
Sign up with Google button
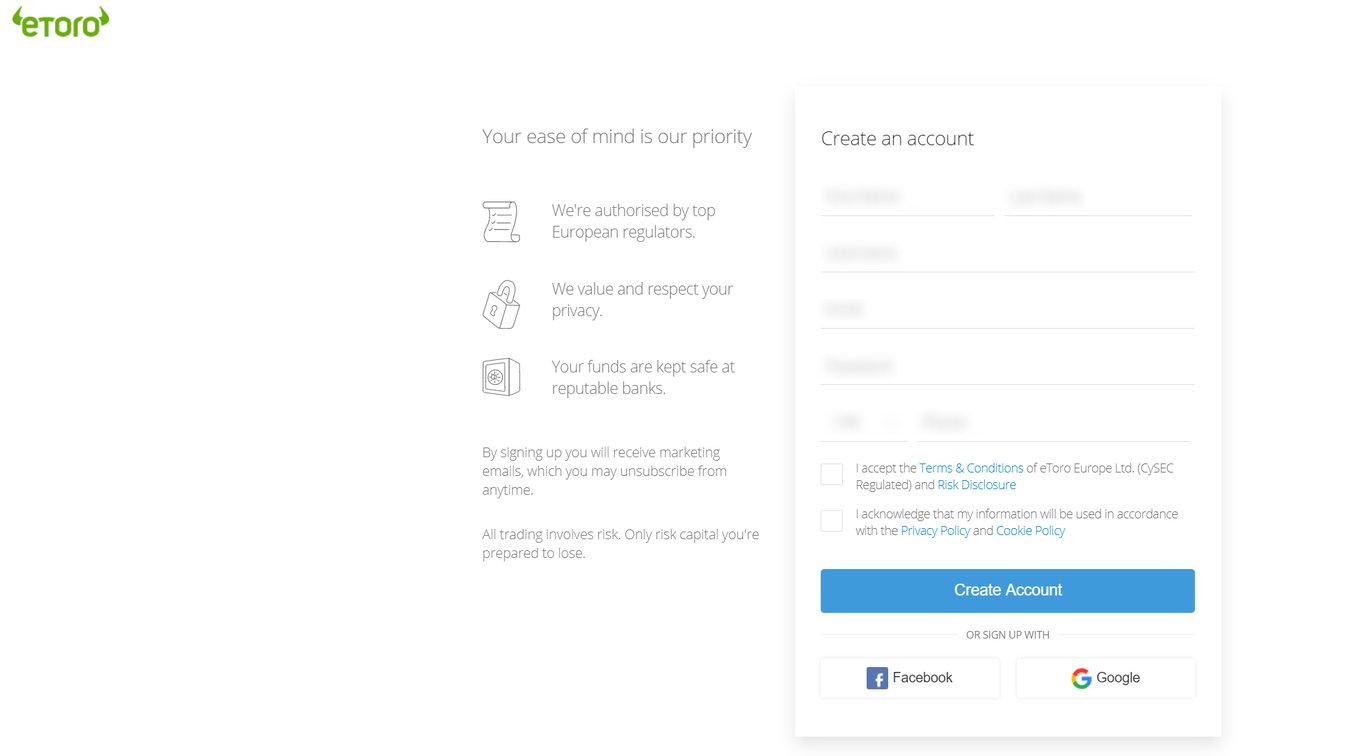pos(1105,678)
